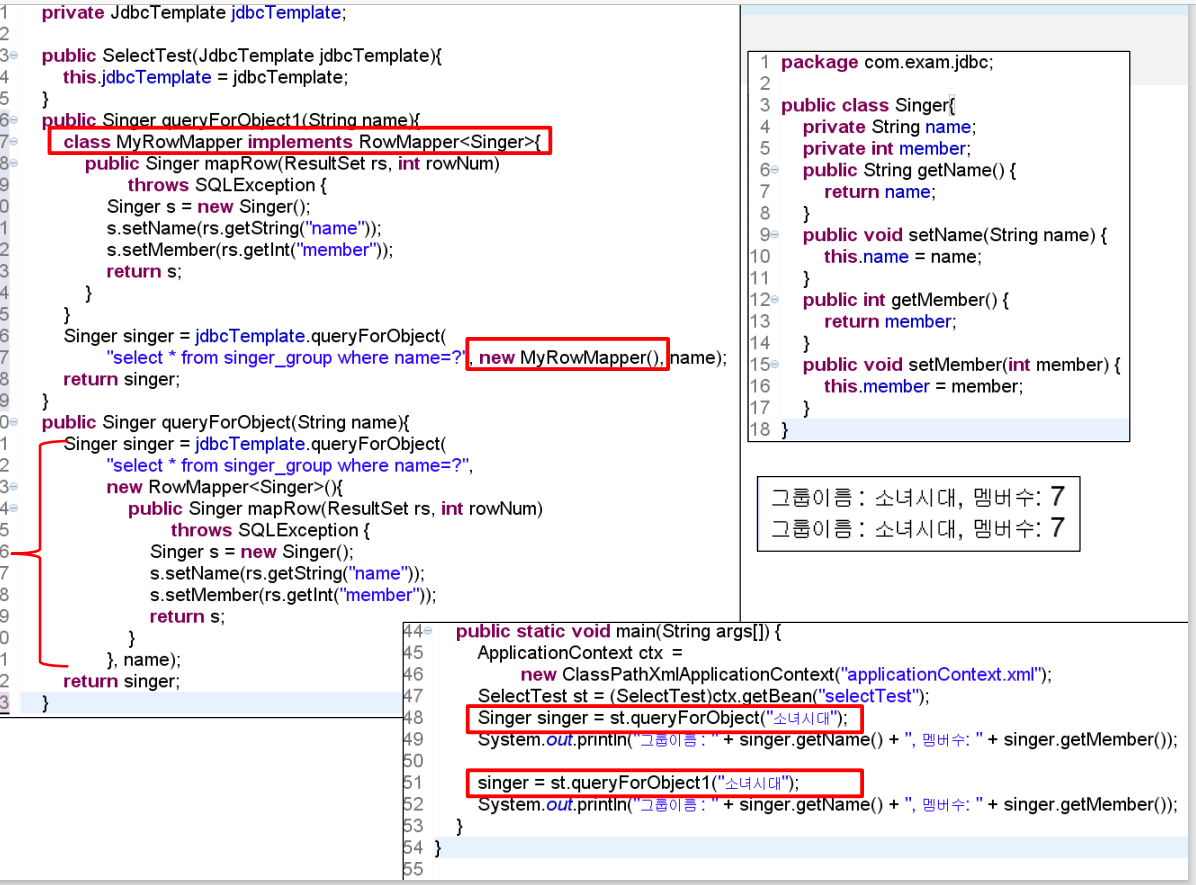The height and width of the screenshot is (885, 1196).
Task: Click line number 2 in Singer editor
Action: 764,84
